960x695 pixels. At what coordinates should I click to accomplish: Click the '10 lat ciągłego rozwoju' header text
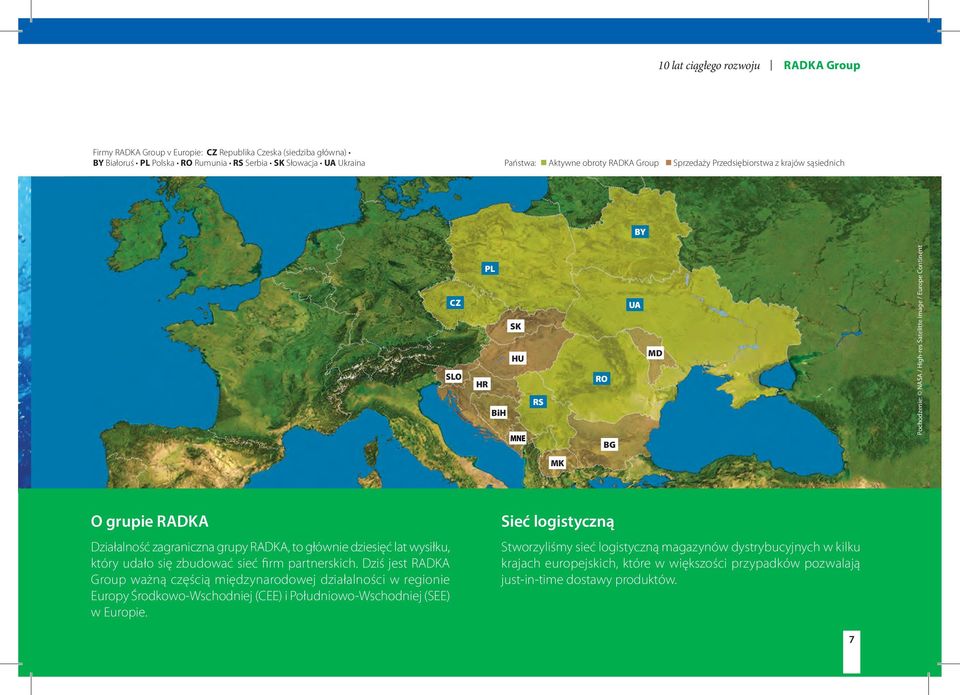(x=709, y=66)
